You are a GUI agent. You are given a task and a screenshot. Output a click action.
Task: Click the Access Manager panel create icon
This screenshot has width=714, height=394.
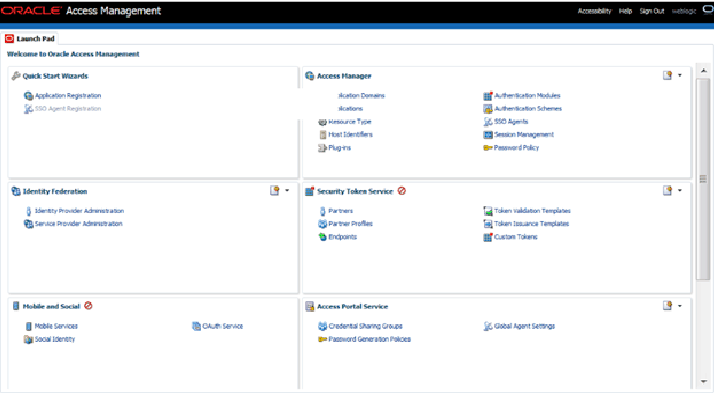(667, 76)
